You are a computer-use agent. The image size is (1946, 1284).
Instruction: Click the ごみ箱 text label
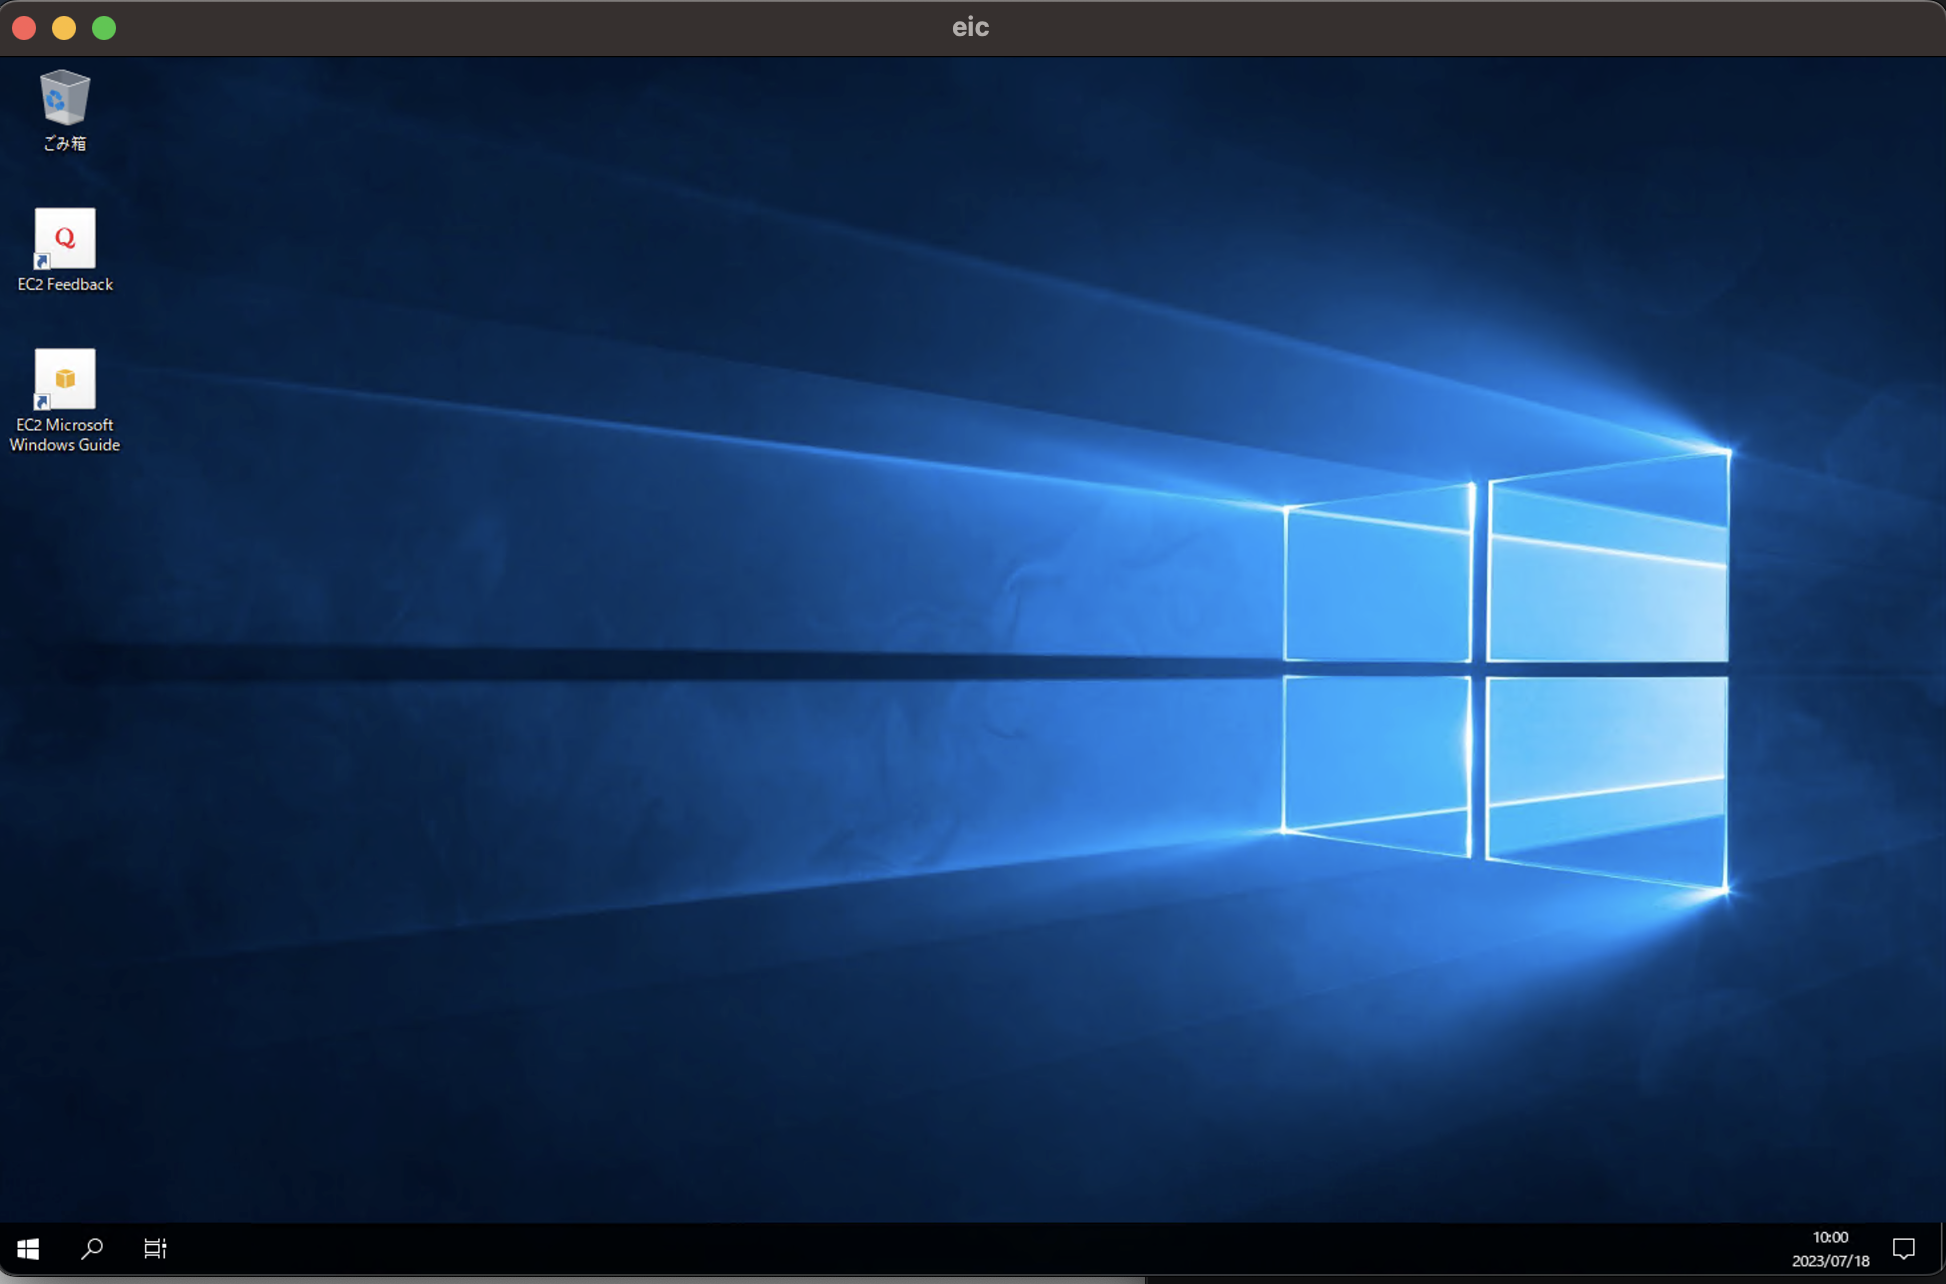pyautogui.click(x=65, y=144)
